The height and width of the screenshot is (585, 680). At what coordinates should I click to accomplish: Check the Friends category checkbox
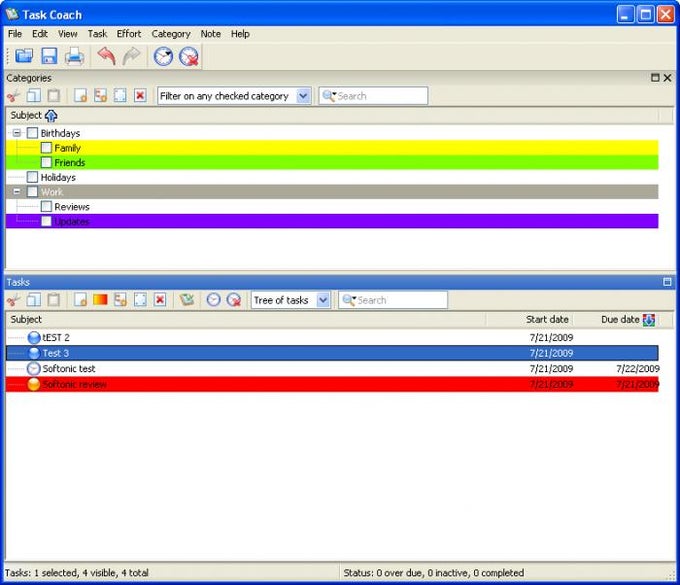(46, 163)
